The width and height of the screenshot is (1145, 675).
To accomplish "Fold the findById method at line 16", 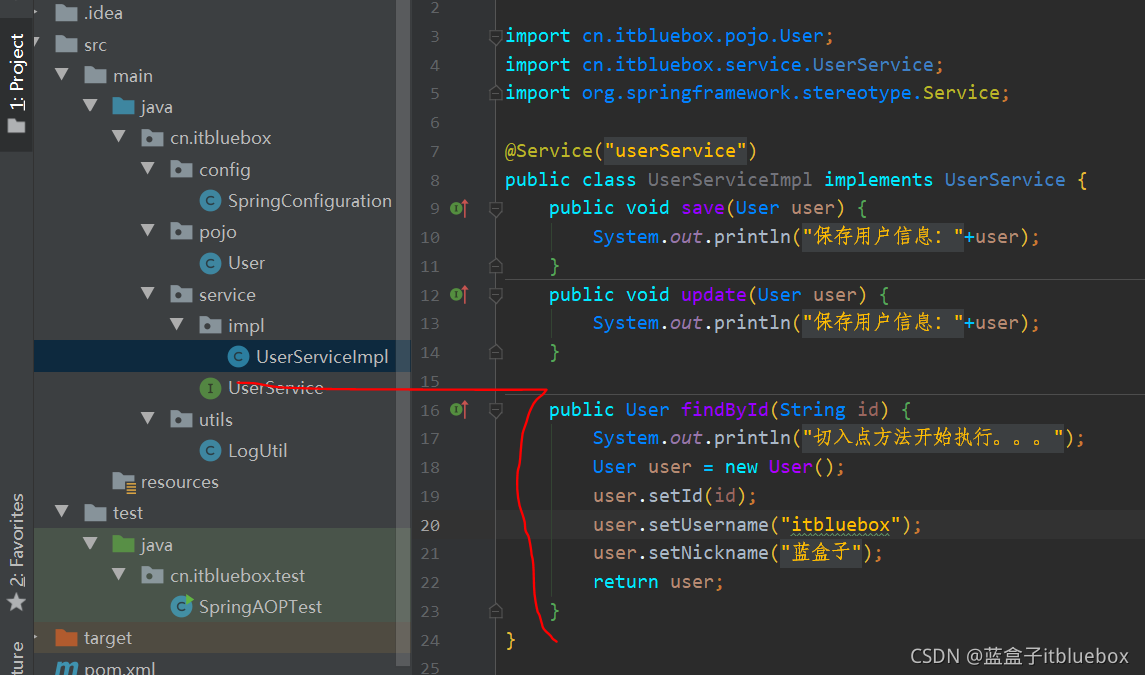I will [495, 410].
